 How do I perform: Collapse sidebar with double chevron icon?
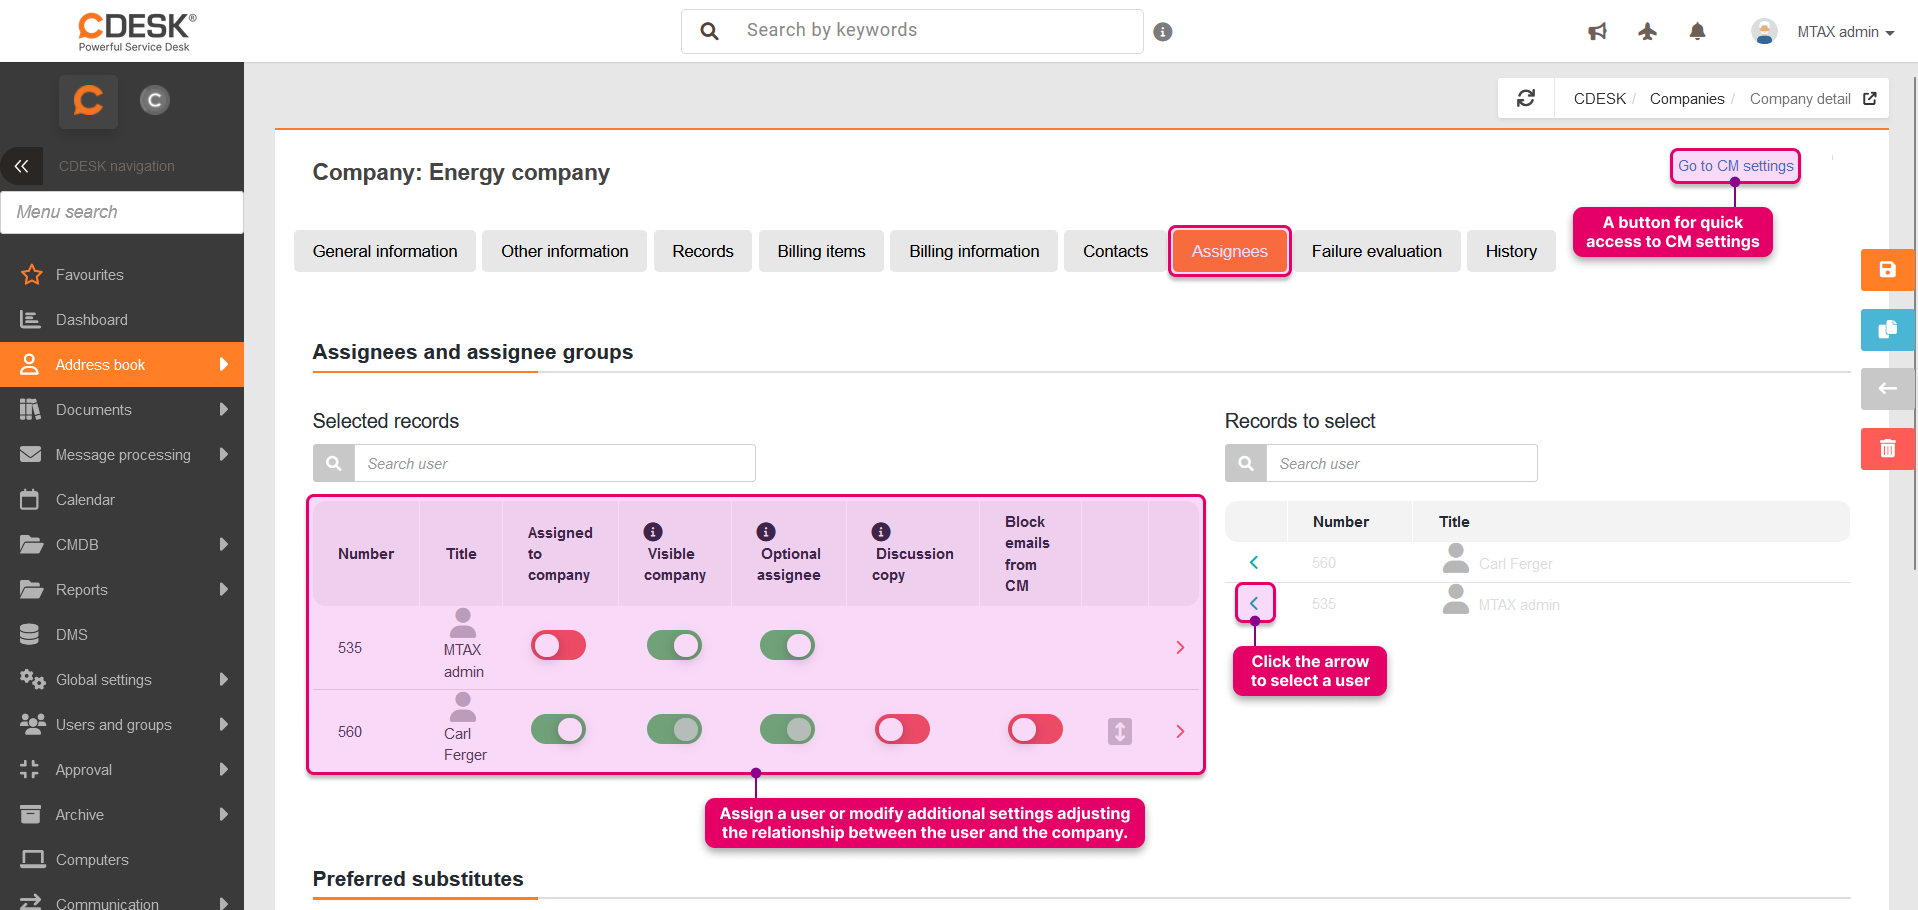pos(21,166)
